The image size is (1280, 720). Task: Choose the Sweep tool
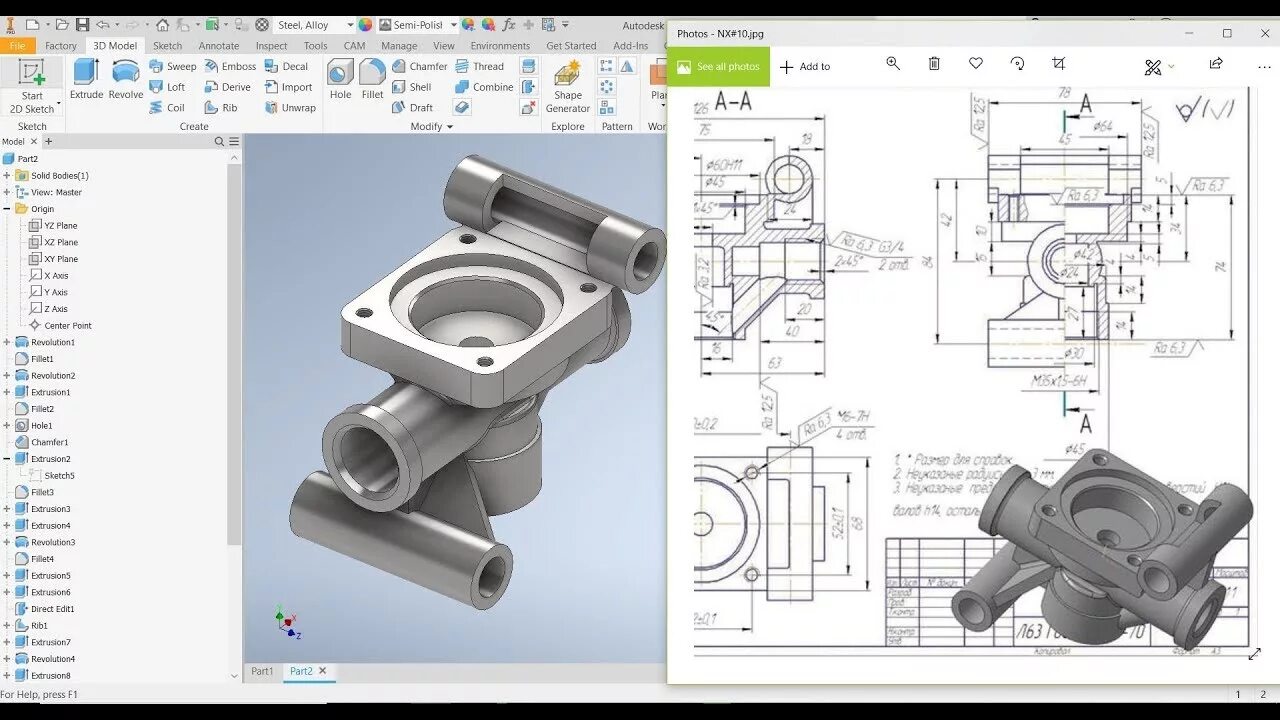coord(173,66)
